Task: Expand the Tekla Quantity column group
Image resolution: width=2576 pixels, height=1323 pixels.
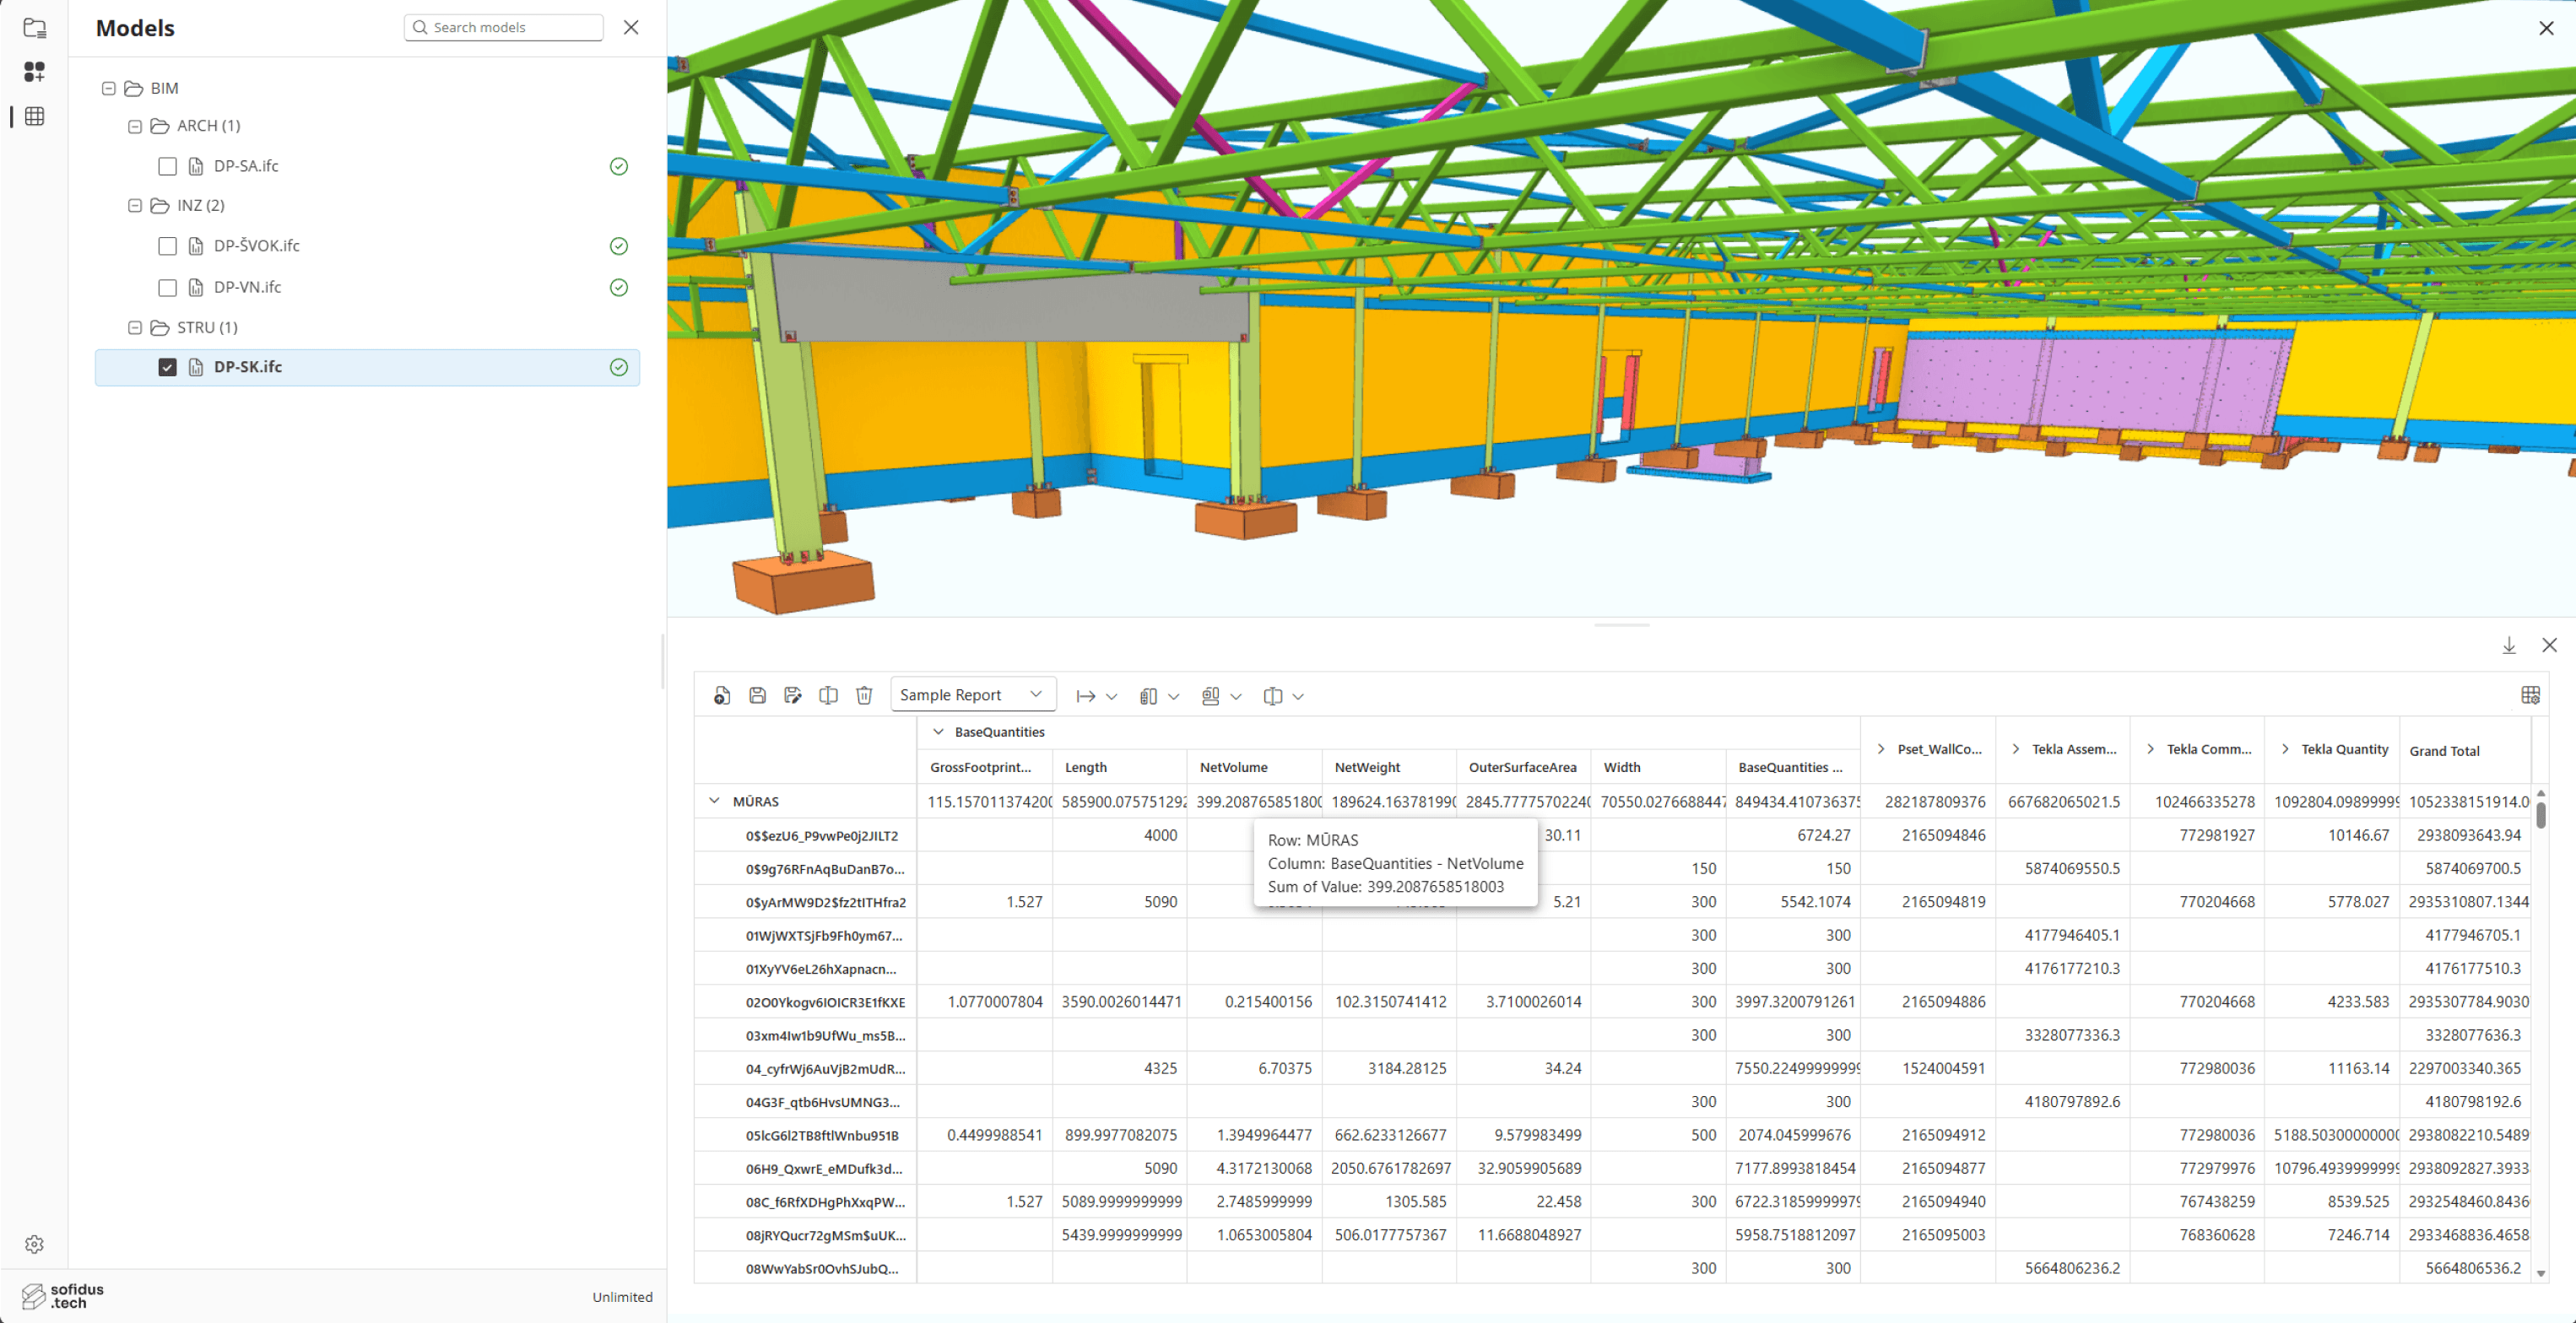Action: coord(2286,750)
